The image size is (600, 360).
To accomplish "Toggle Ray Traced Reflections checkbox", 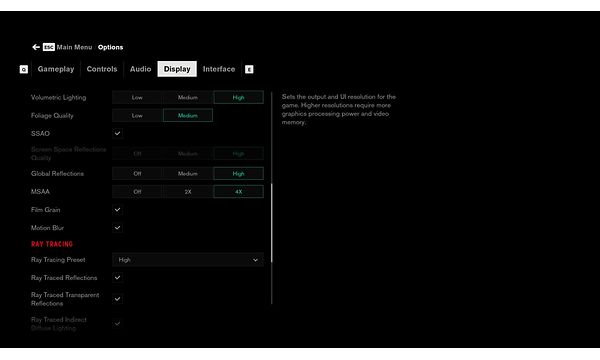I will [x=117, y=277].
